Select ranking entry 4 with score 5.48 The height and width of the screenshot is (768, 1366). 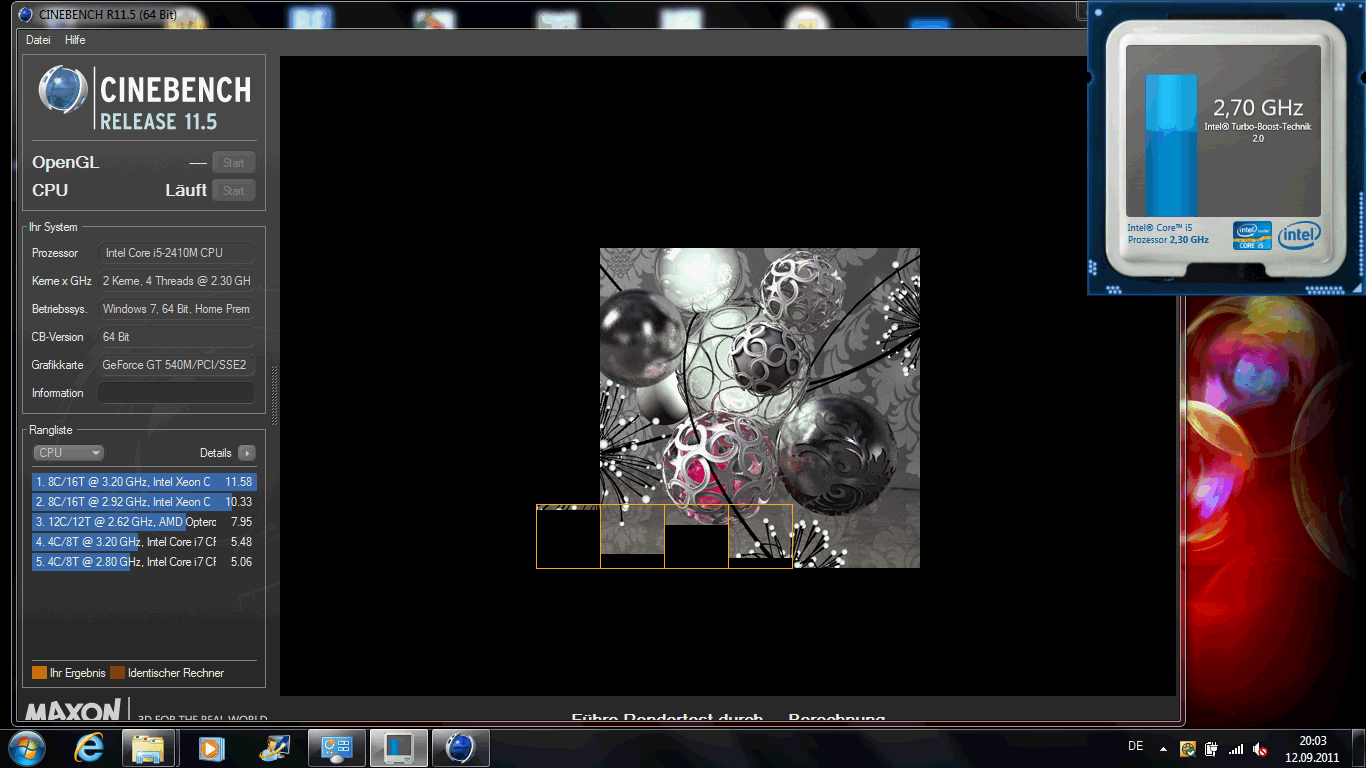tap(144, 542)
